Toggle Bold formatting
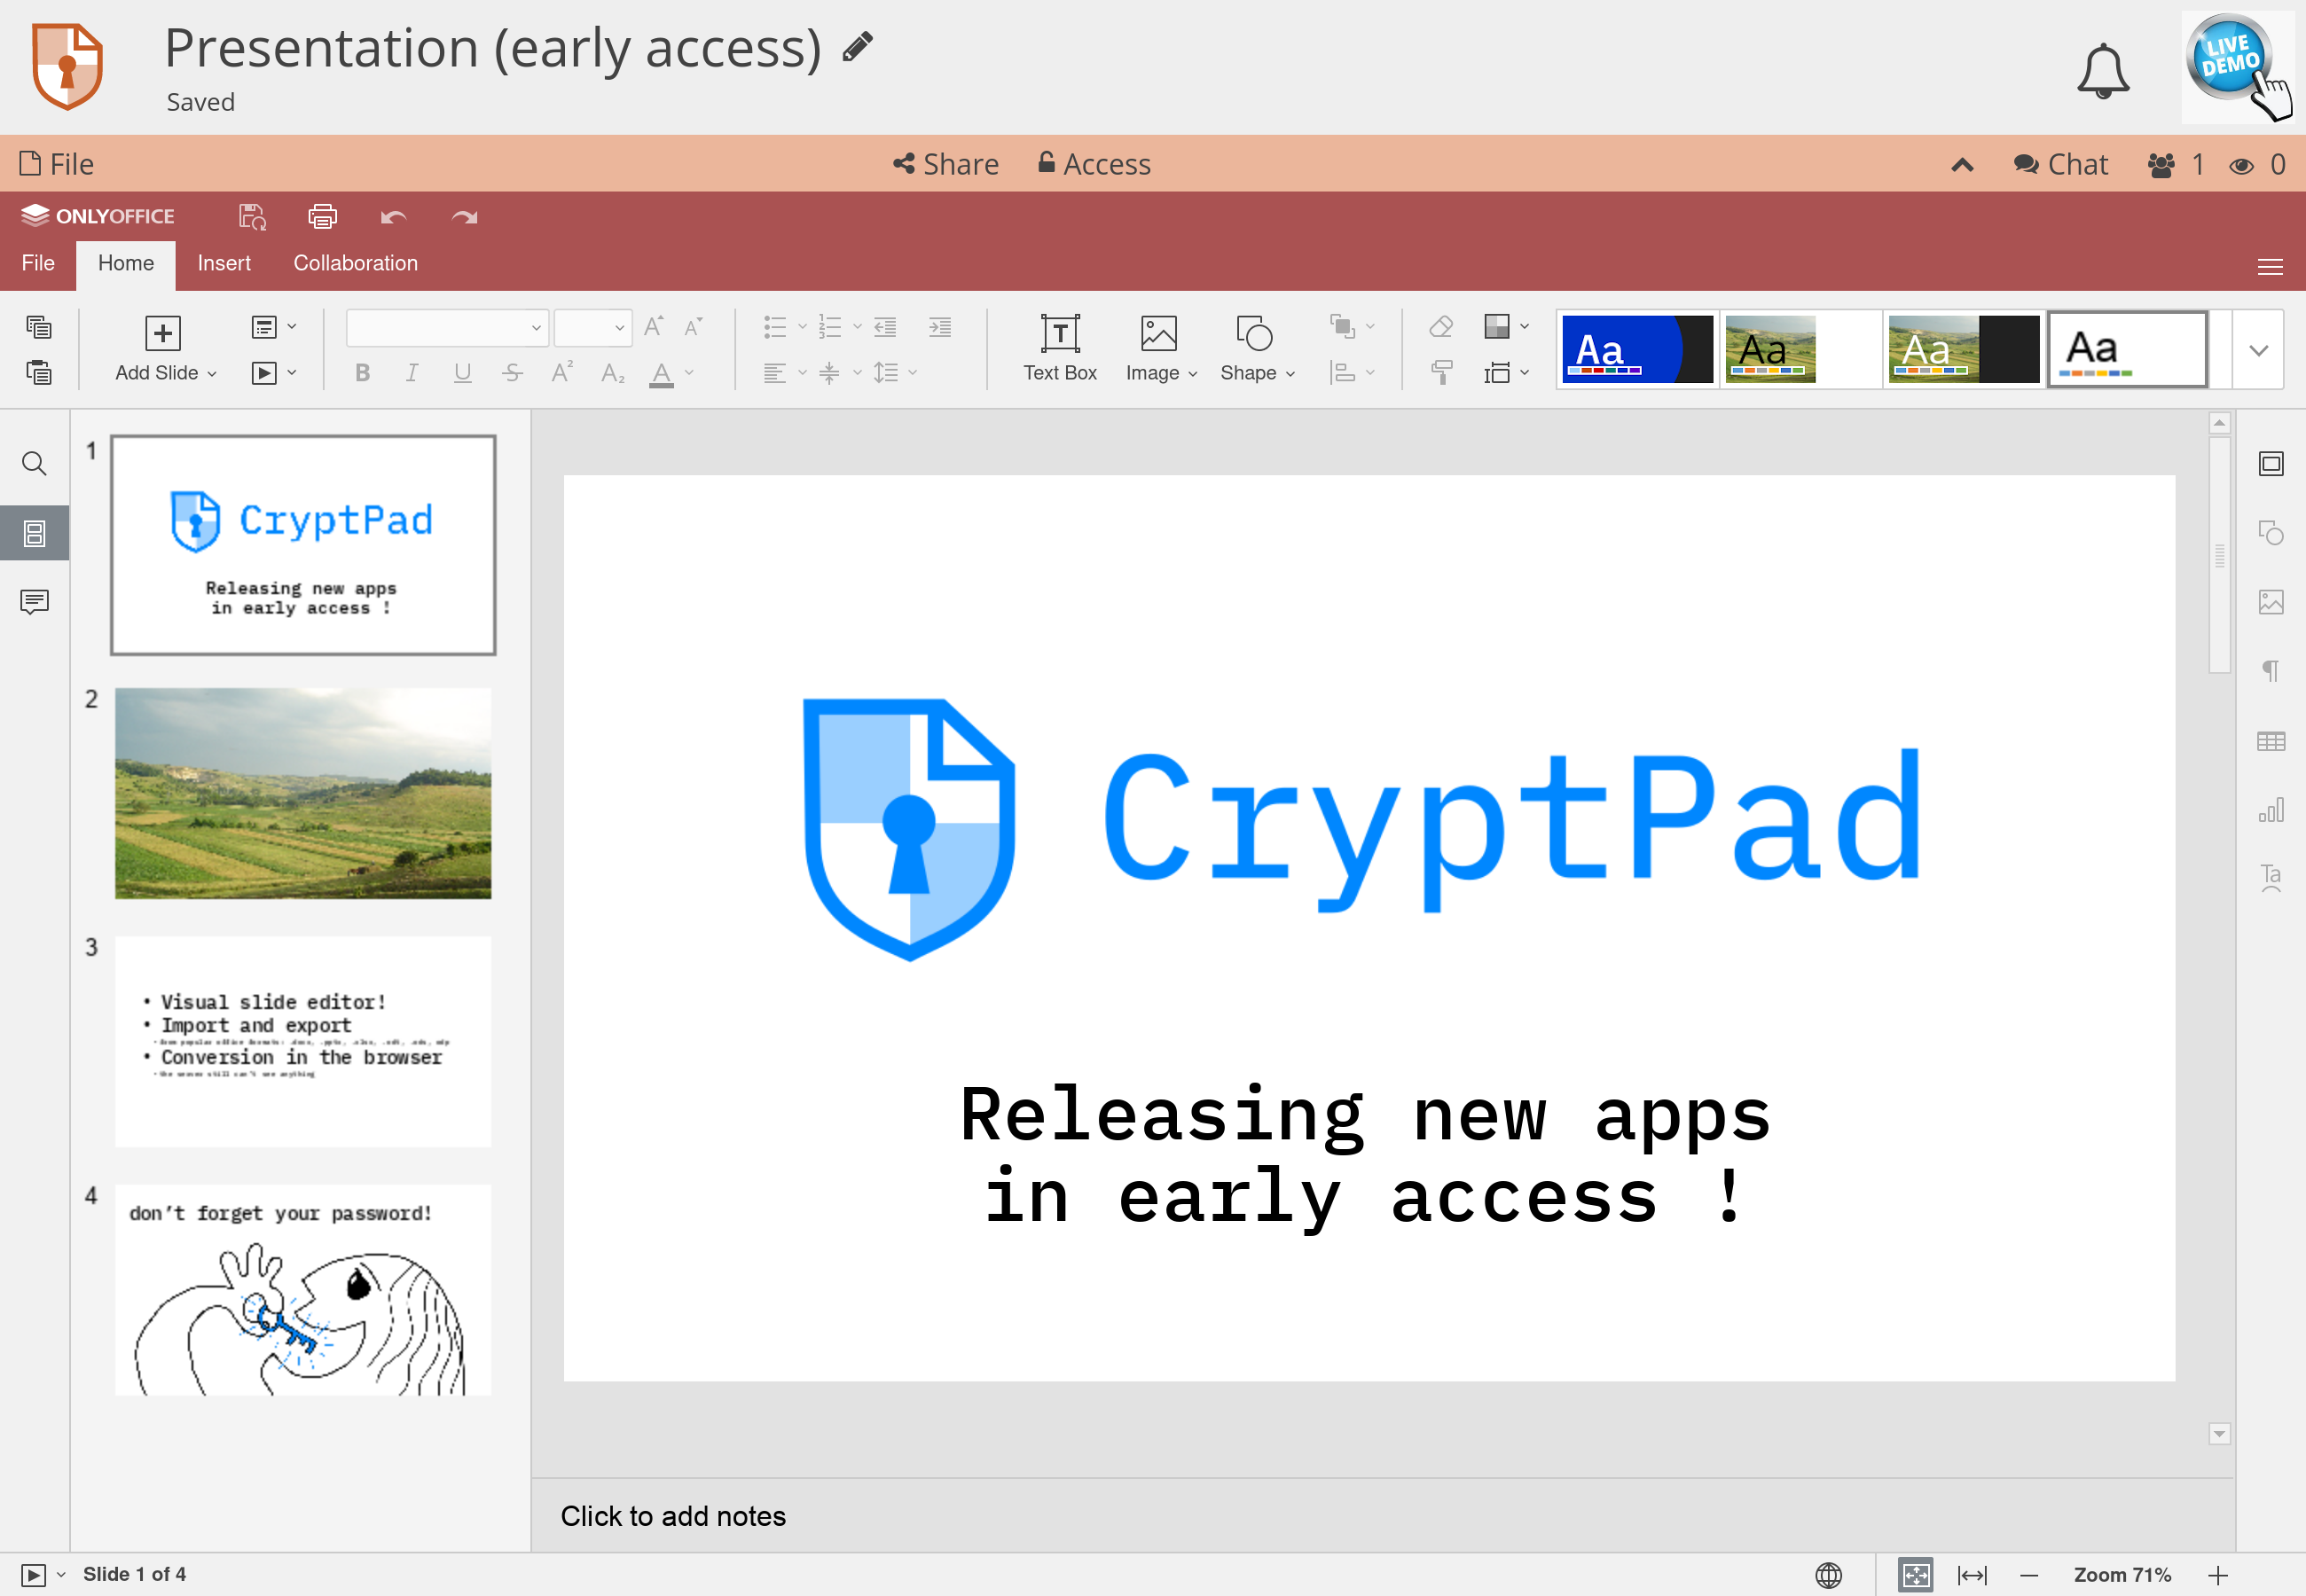The image size is (2306, 1596). pos(362,373)
